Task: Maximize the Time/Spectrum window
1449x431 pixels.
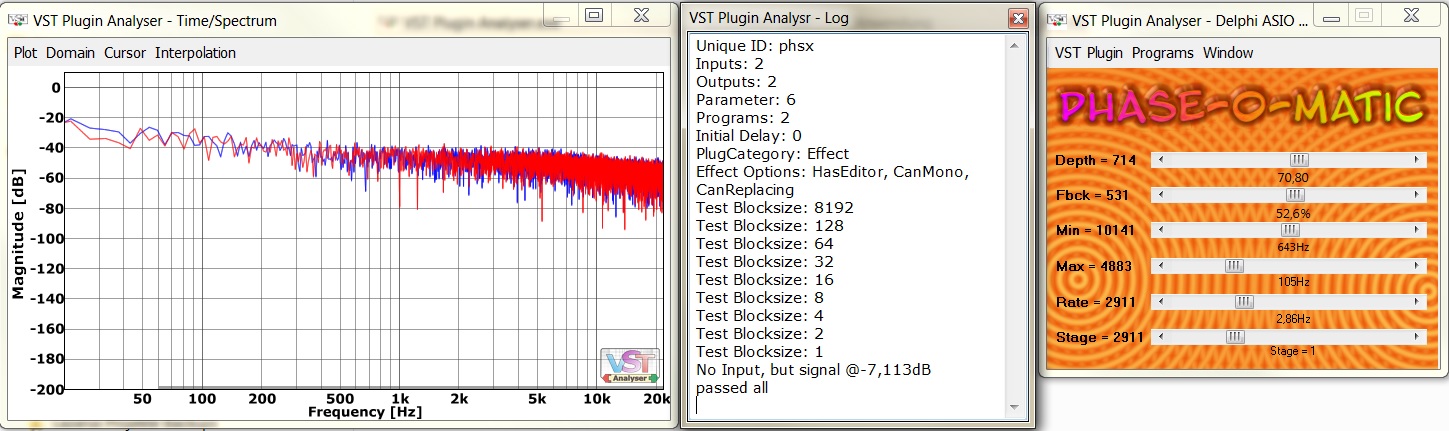Action: [594, 13]
